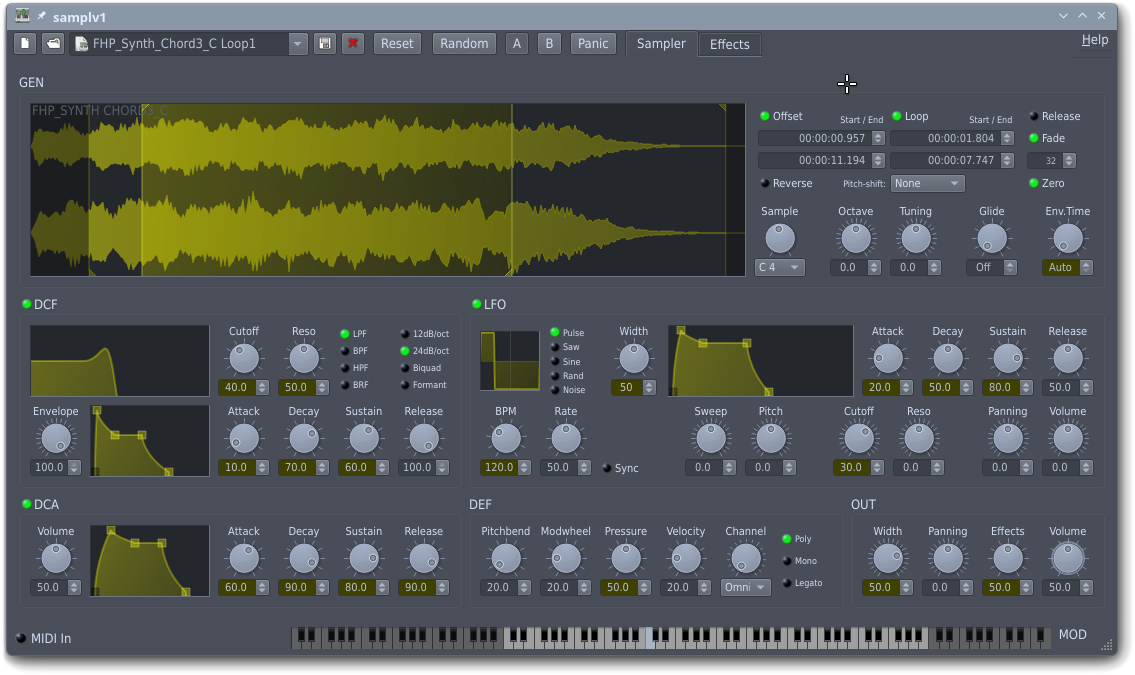Click the DCF Cutoff value field 40.0
The height and width of the screenshot is (675, 1135).
[237, 387]
